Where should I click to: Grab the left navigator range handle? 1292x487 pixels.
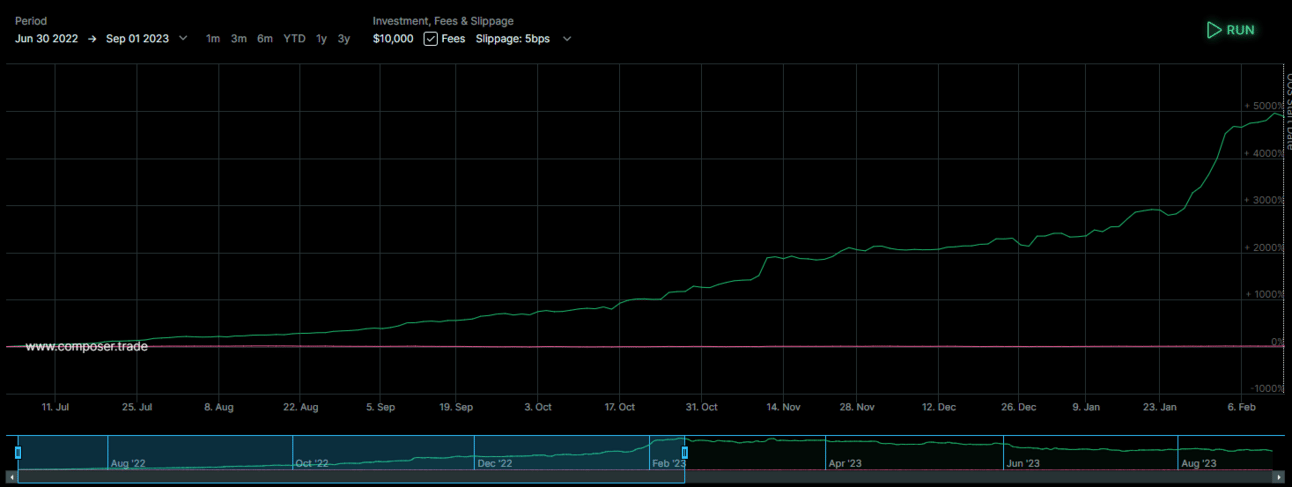coord(18,453)
